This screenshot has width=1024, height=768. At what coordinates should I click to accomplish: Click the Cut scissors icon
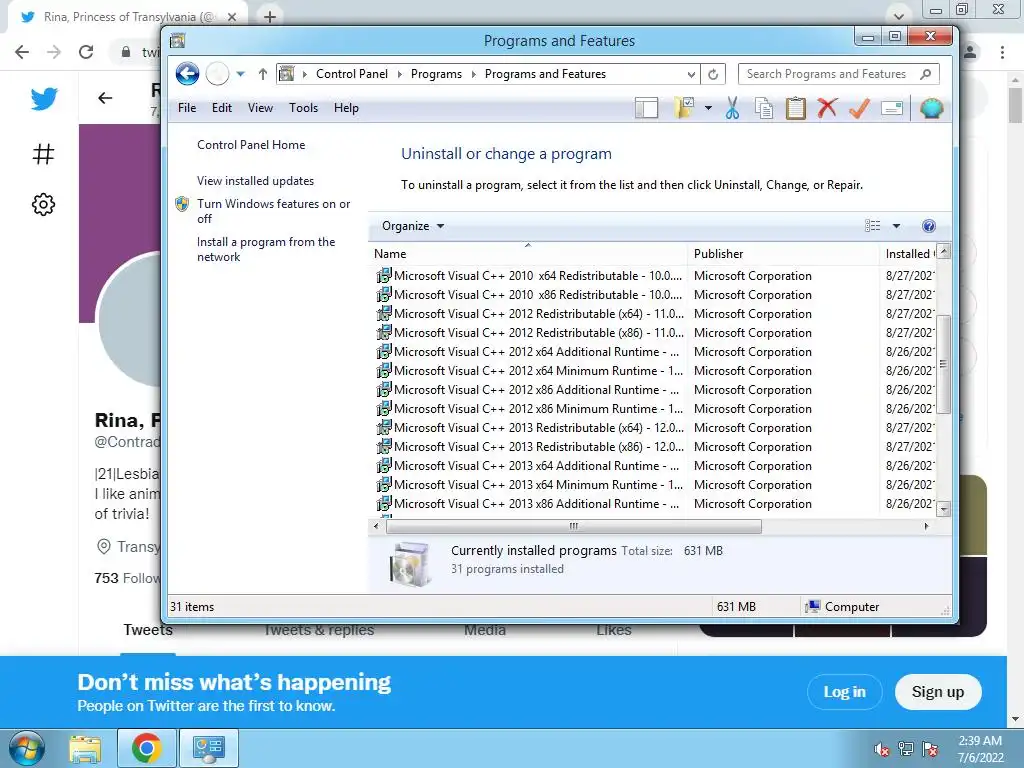[x=732, y=108]
